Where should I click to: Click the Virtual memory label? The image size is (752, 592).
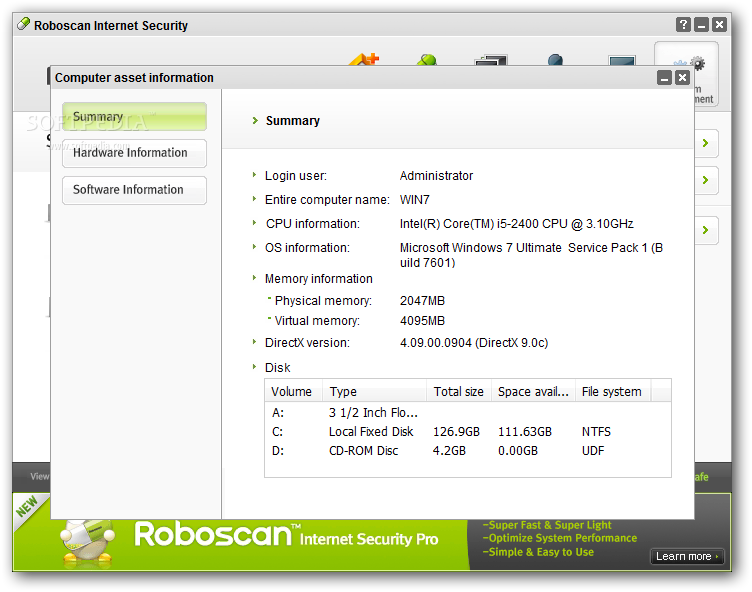click(317, 321)
